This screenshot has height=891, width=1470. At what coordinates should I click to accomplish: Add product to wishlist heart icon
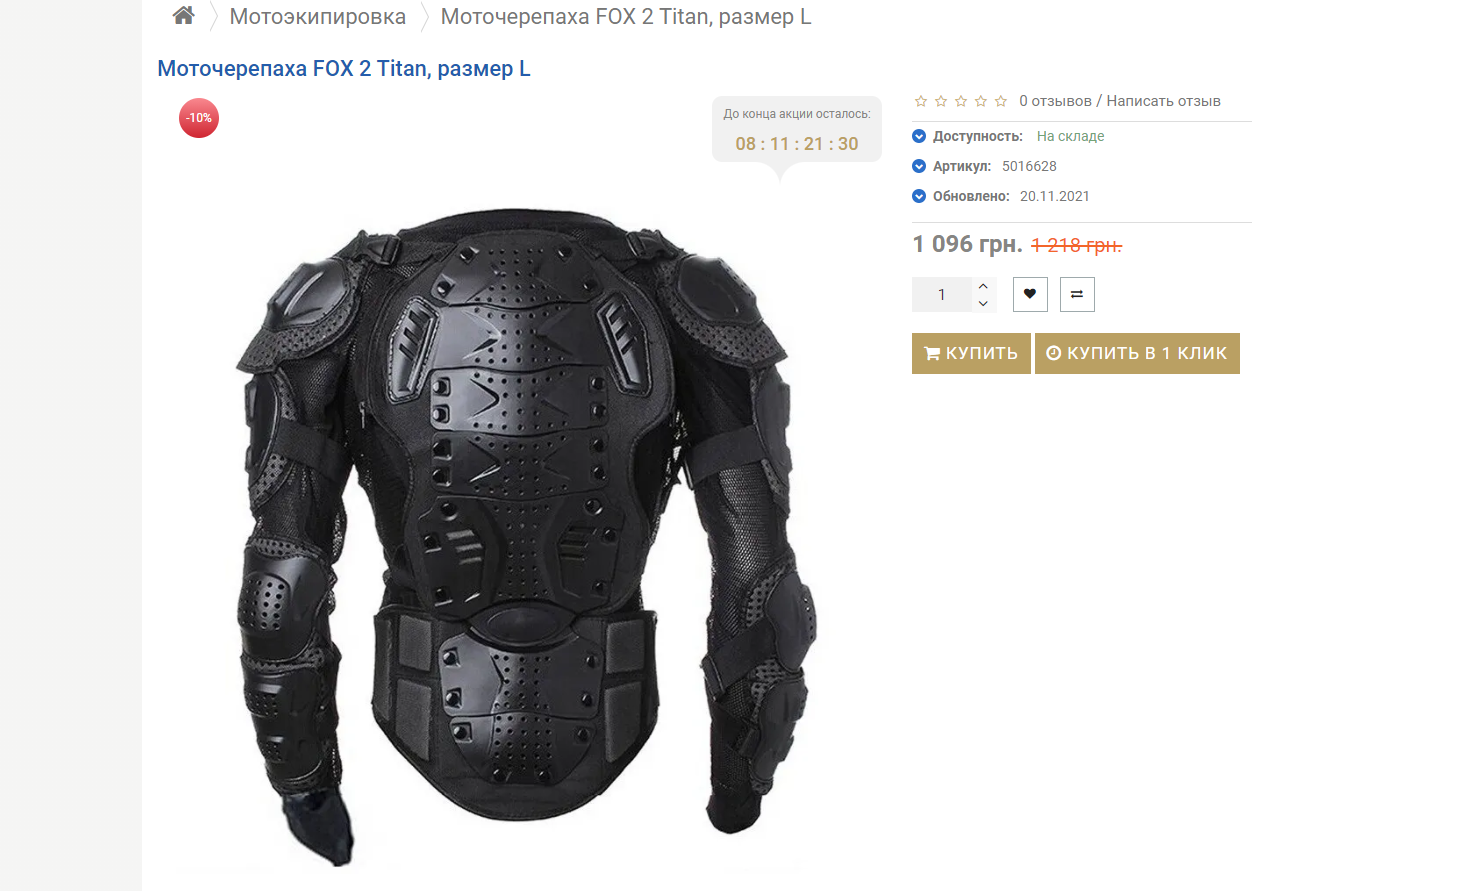tap(1030, 294)
